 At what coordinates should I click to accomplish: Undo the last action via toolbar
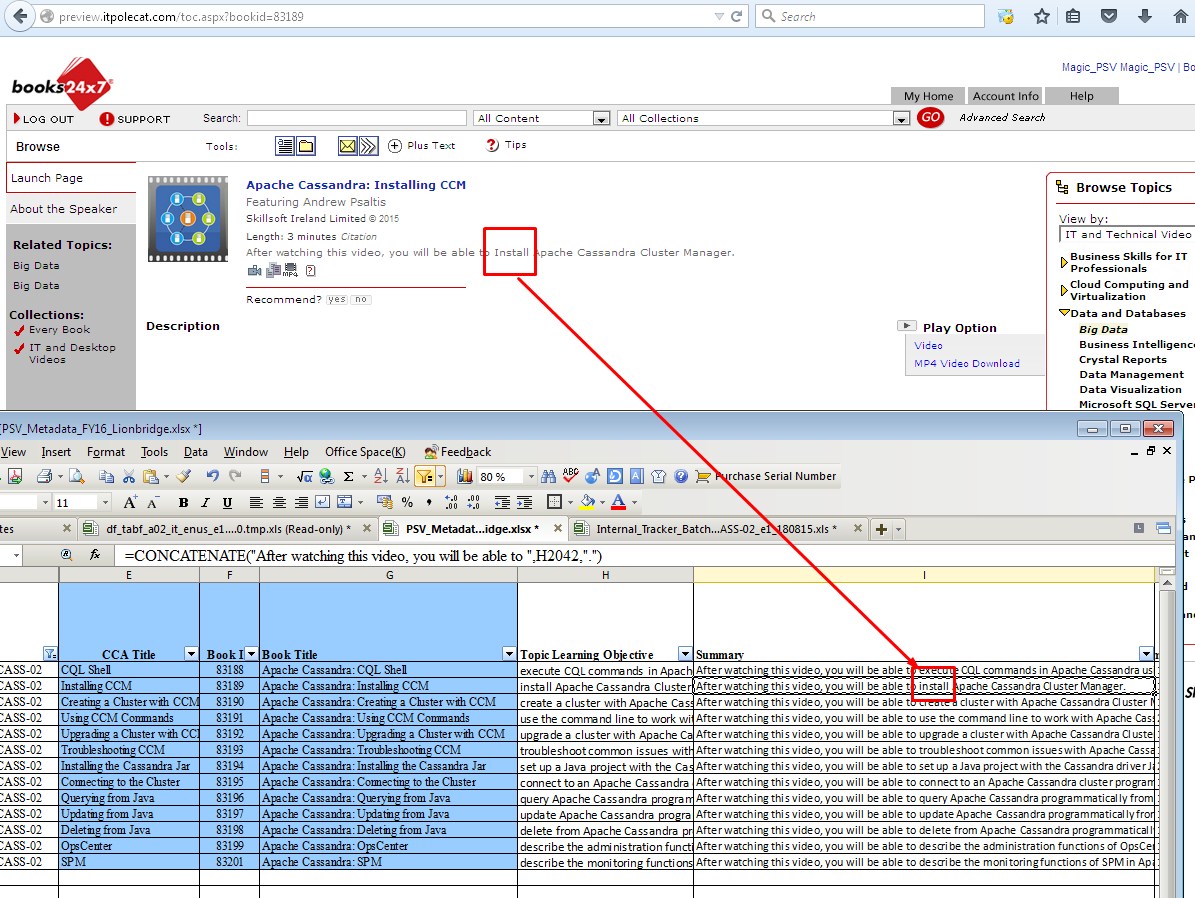pyautogui.click(x=213, y=476)
